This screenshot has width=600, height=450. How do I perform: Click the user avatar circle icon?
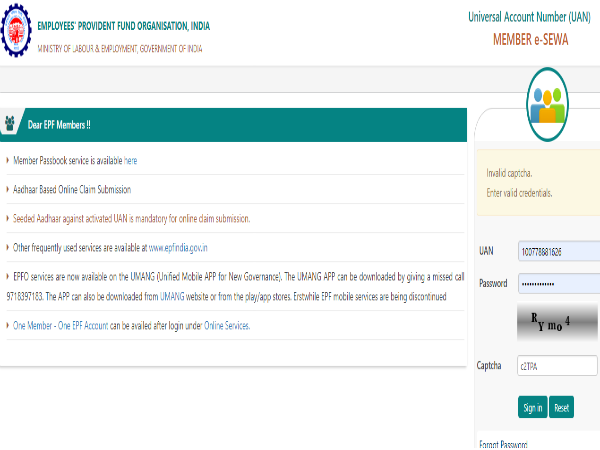pyautogui.click(x=547, y=97)
